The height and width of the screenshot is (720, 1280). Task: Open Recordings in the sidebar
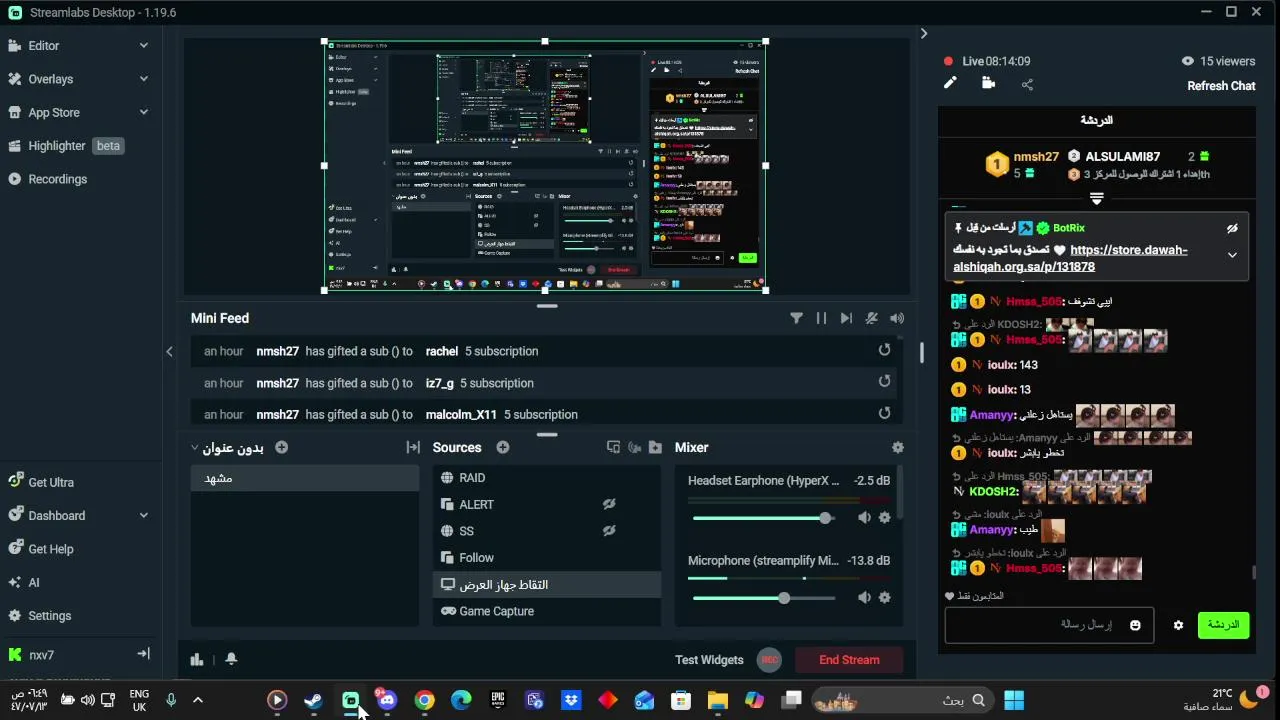point(57,179)
